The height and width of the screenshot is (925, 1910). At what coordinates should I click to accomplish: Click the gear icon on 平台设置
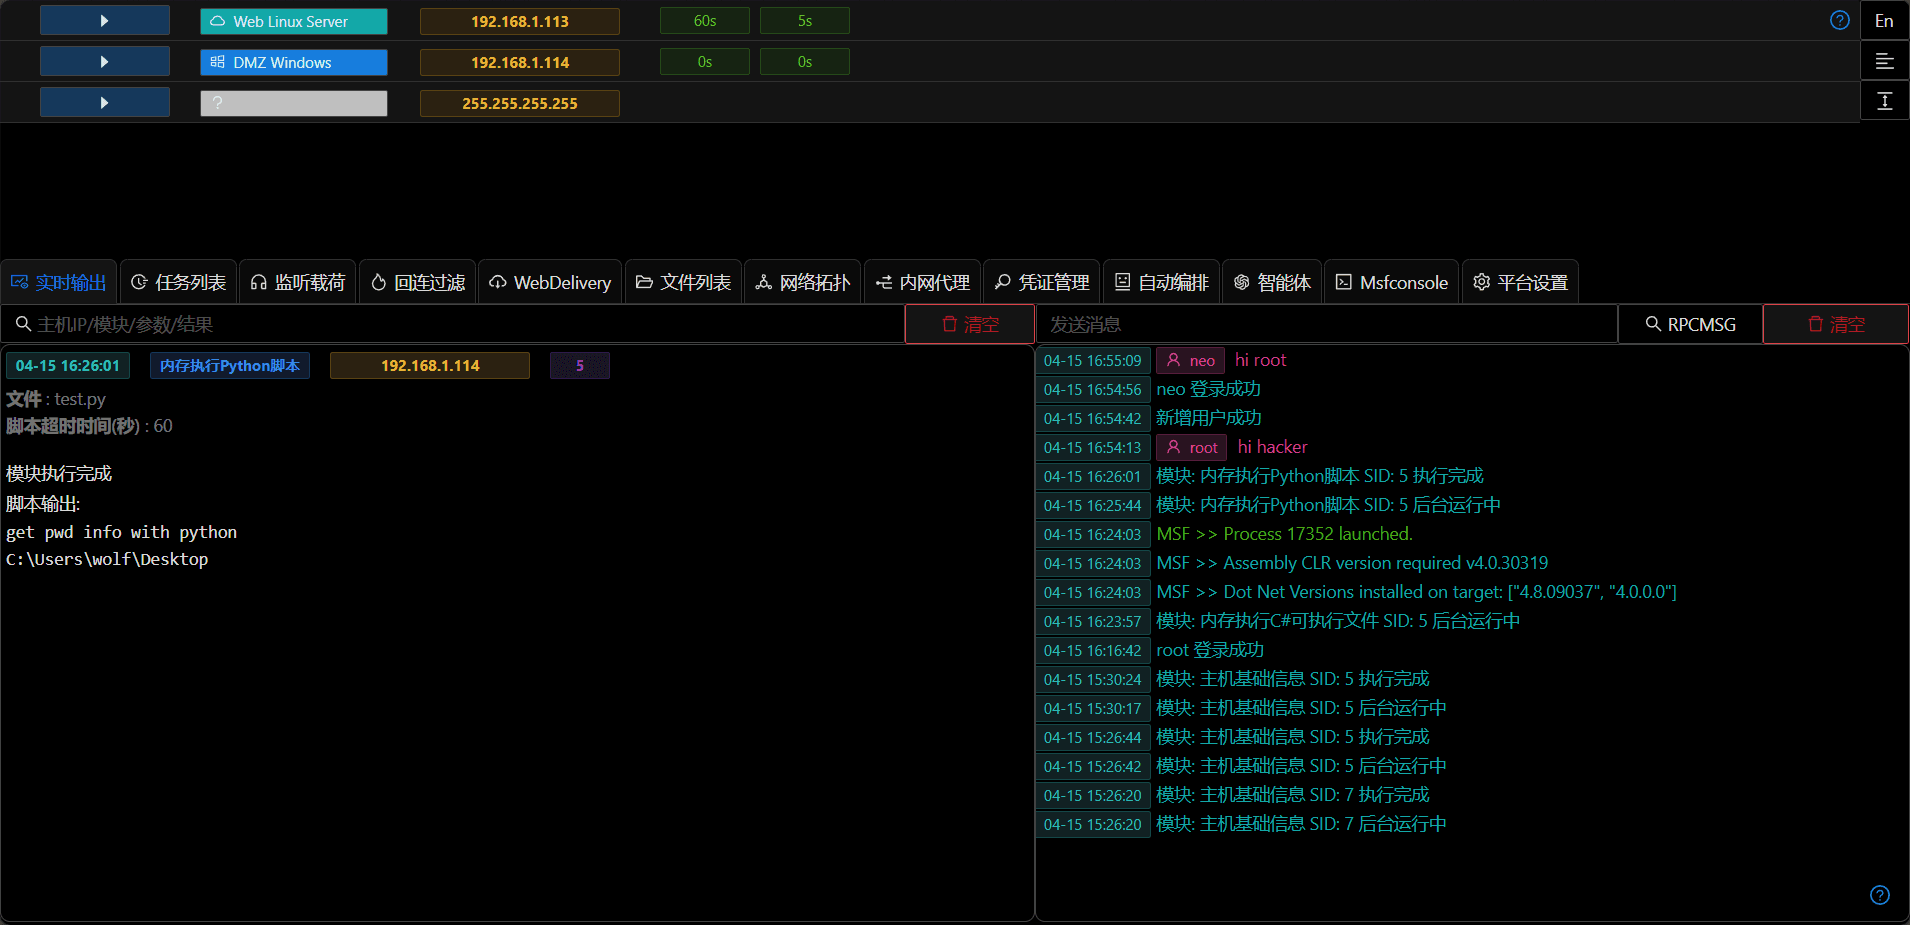(1481, 282)
